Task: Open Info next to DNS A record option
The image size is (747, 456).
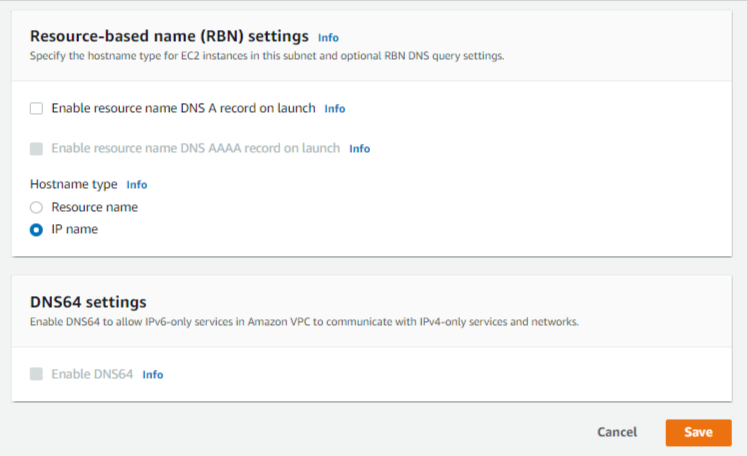Action: coord(334,109)
